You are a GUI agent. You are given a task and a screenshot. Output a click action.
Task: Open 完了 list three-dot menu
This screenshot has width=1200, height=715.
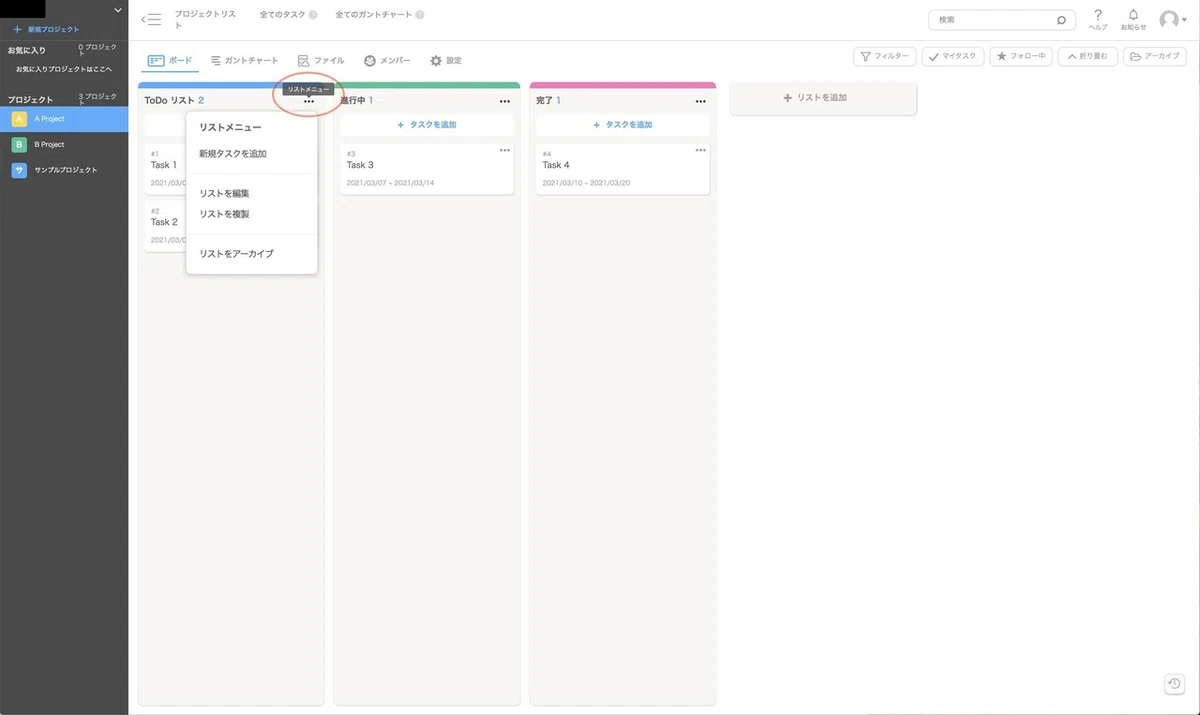pyautogui.click(x=701, y=101)
